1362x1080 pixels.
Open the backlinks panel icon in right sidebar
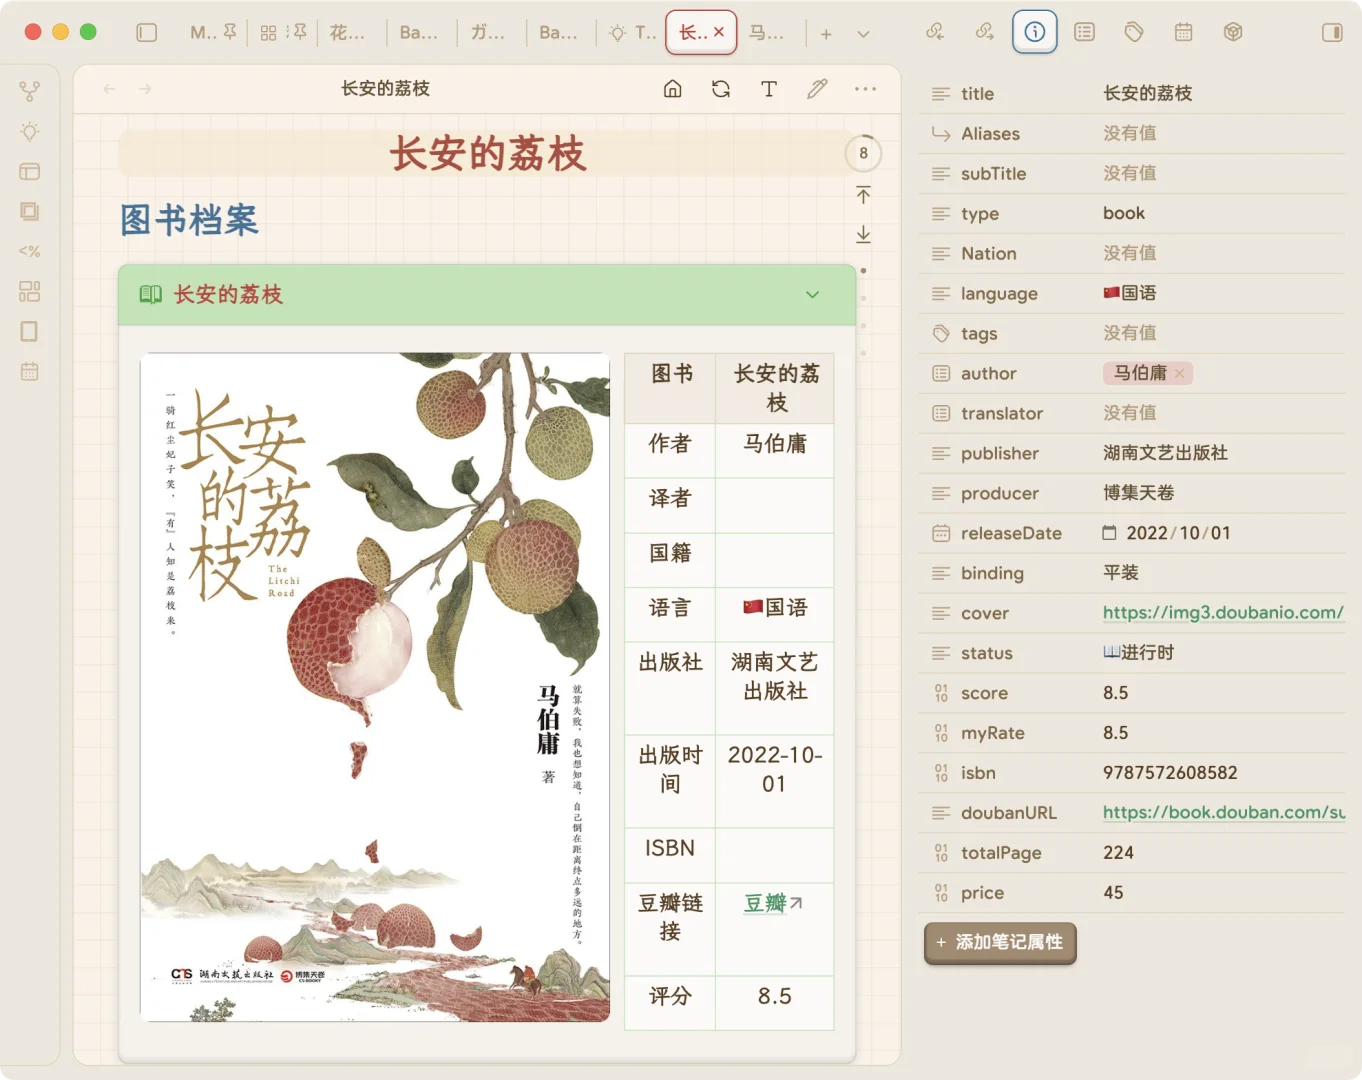tap(935, 32)
